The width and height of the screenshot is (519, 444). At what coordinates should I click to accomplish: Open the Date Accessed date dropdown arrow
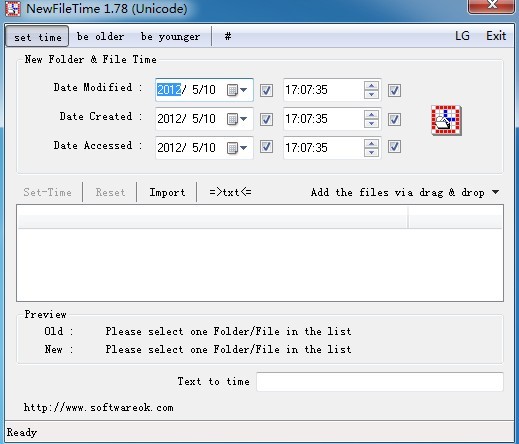244,148
